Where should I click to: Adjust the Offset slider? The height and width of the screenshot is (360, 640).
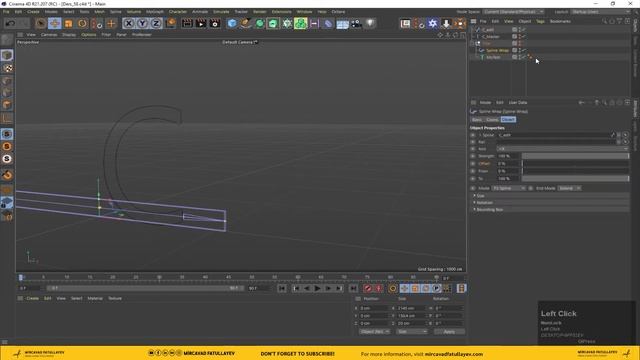pos(576,164)
